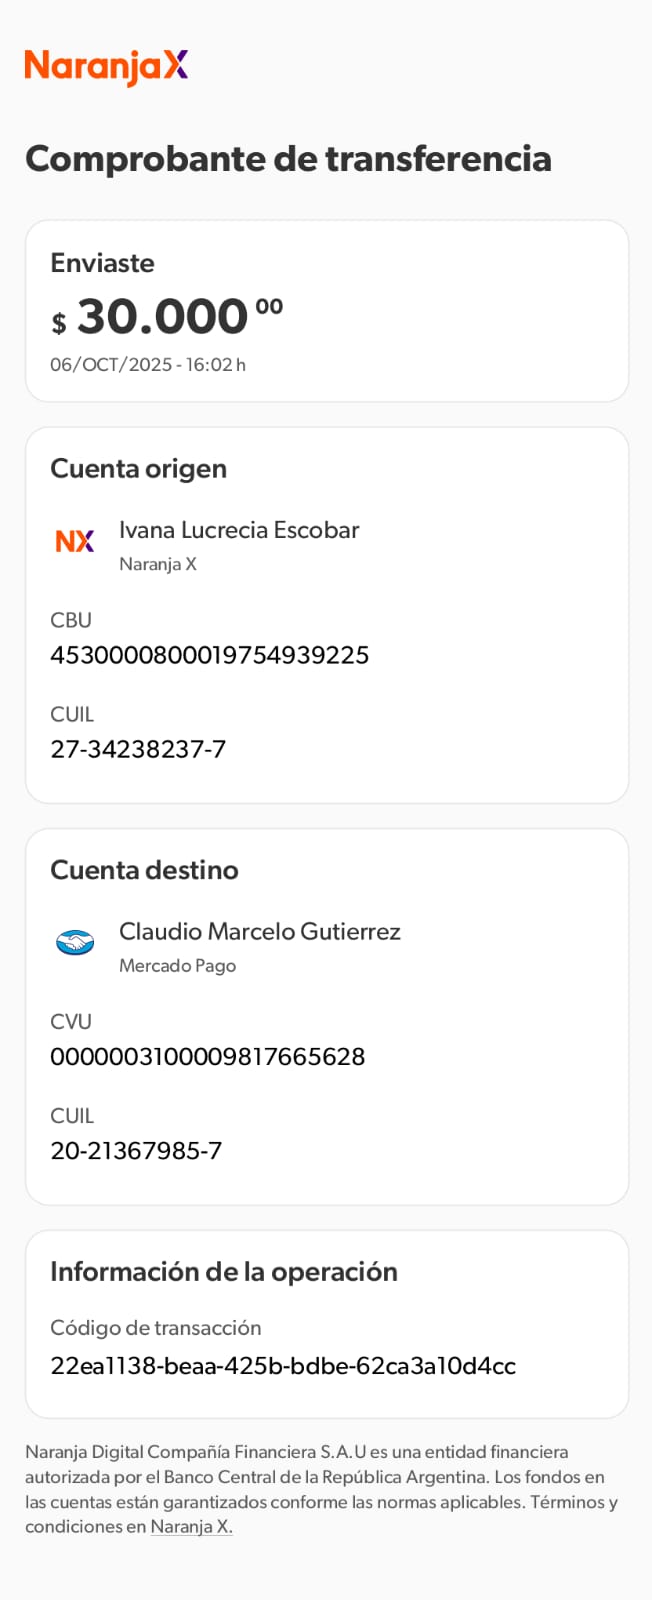Viewport: 652px width, 1600px height.
Task: Click sender name Ivana Lucrecia Escobar
Action: tap(239, 530)
